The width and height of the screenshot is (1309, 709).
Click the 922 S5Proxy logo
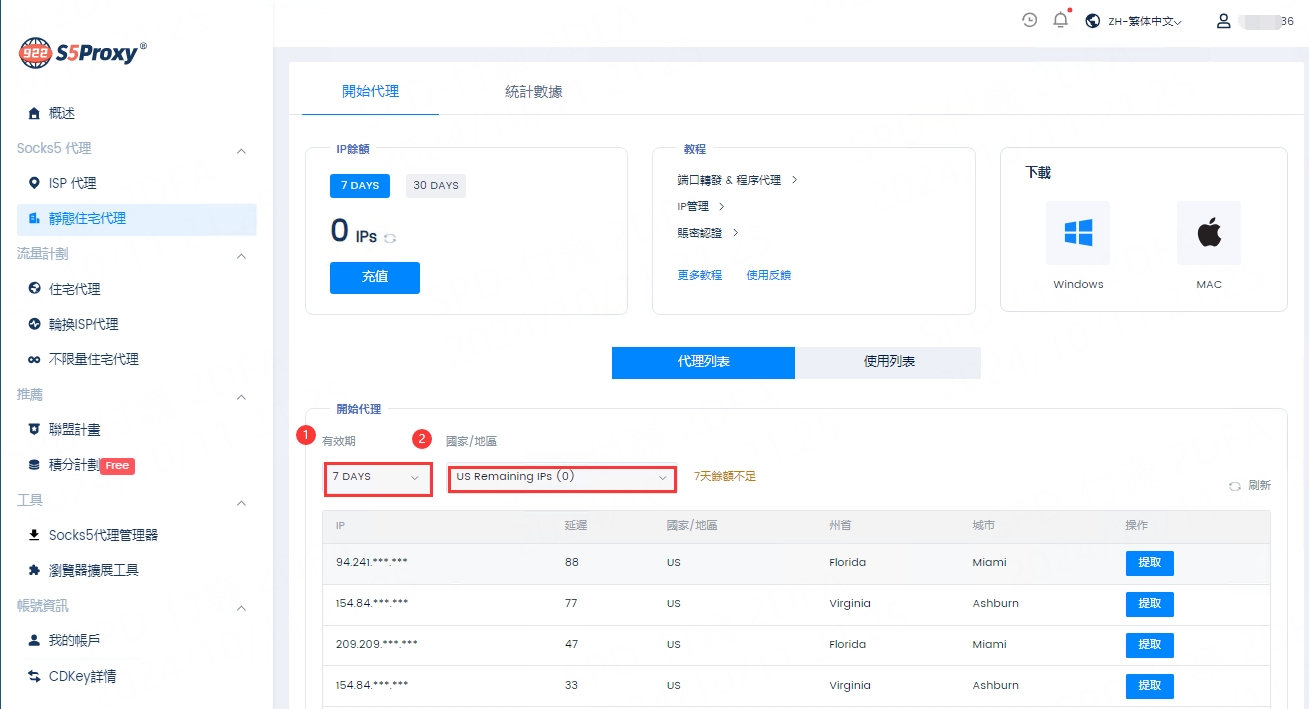click(x=83, y=52)
